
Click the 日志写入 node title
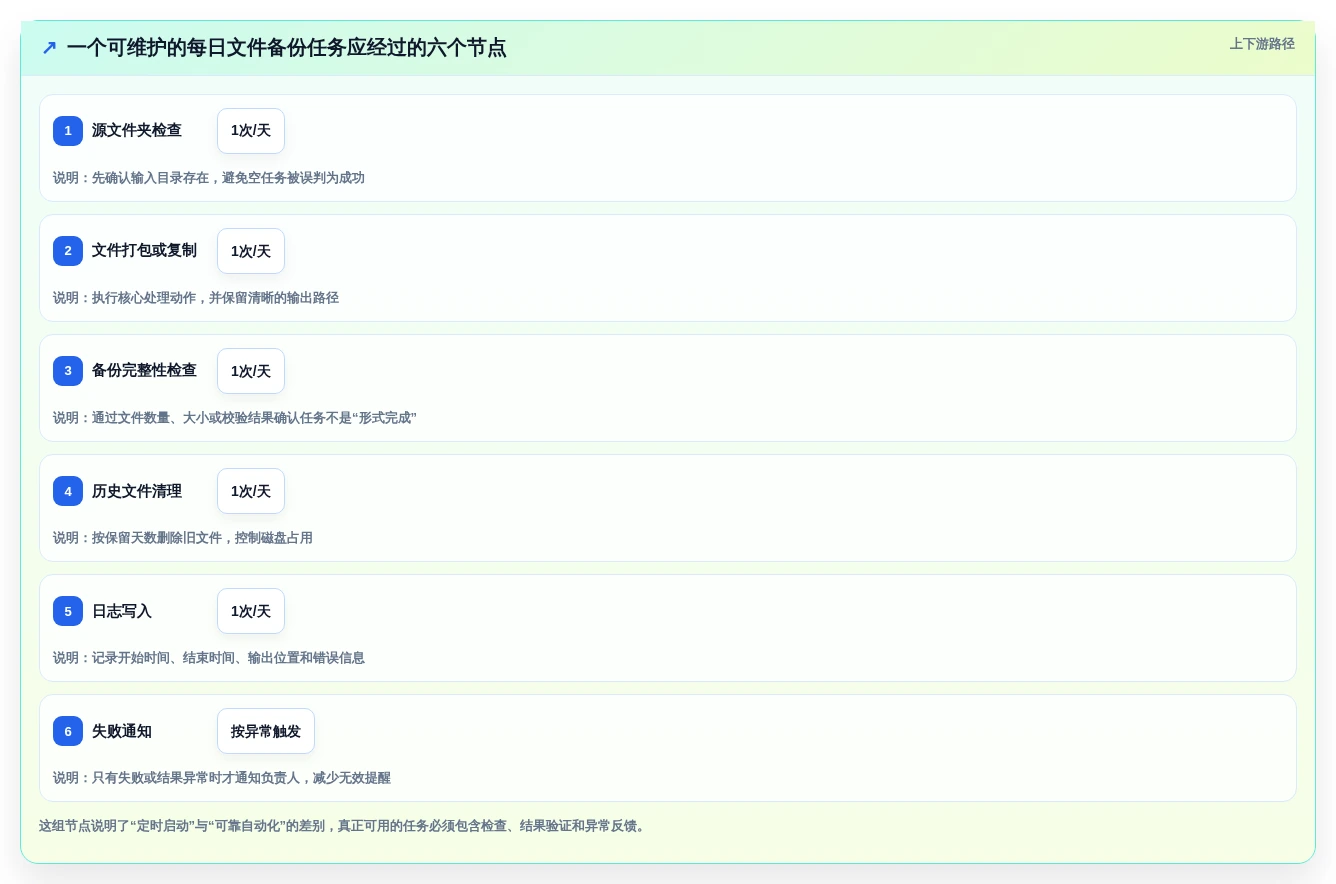tap(122, 611)
